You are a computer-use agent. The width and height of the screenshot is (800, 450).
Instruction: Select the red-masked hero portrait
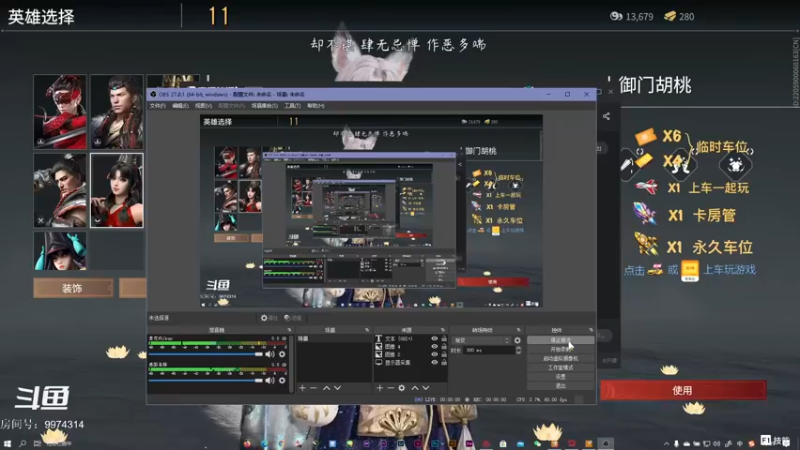(x=60, y=112)
